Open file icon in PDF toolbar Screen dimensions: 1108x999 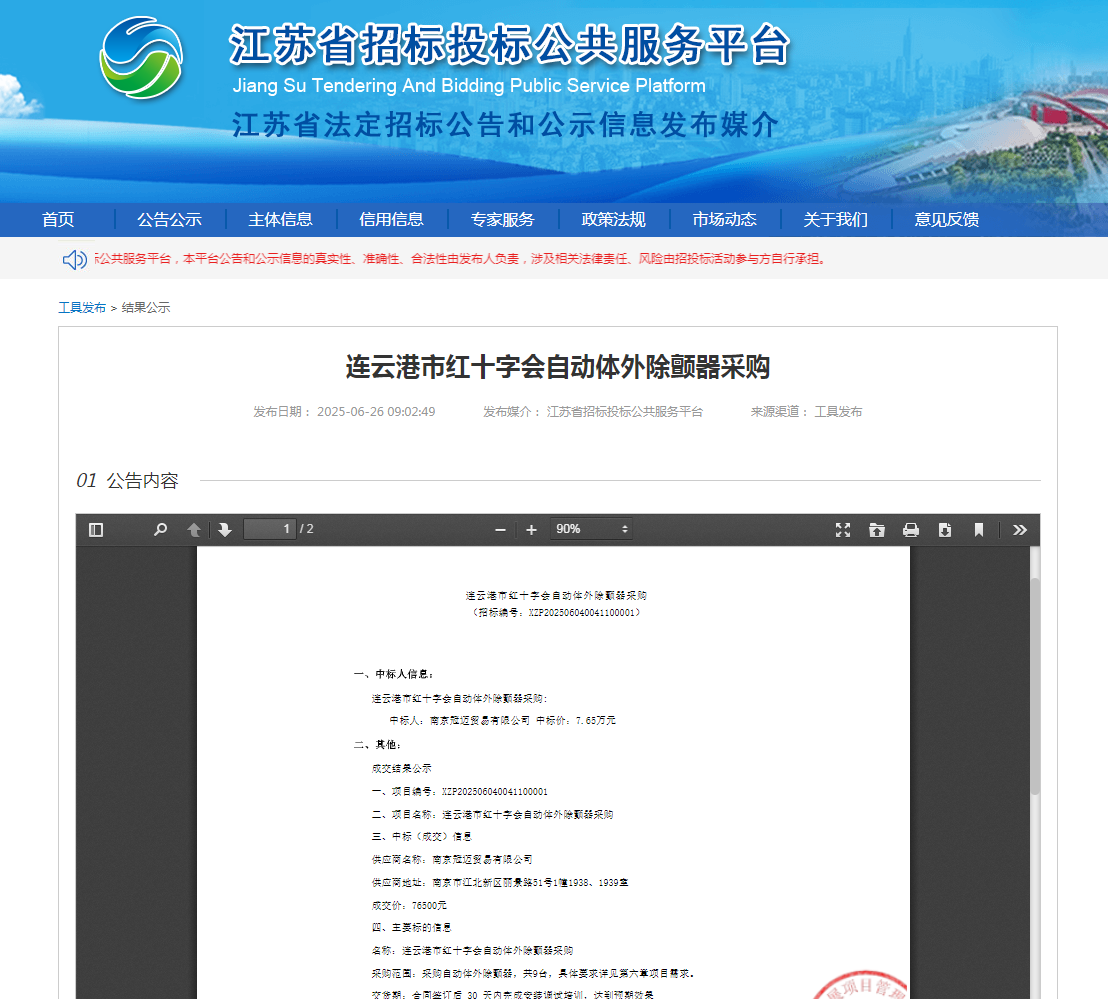click(x=877, y=530)
